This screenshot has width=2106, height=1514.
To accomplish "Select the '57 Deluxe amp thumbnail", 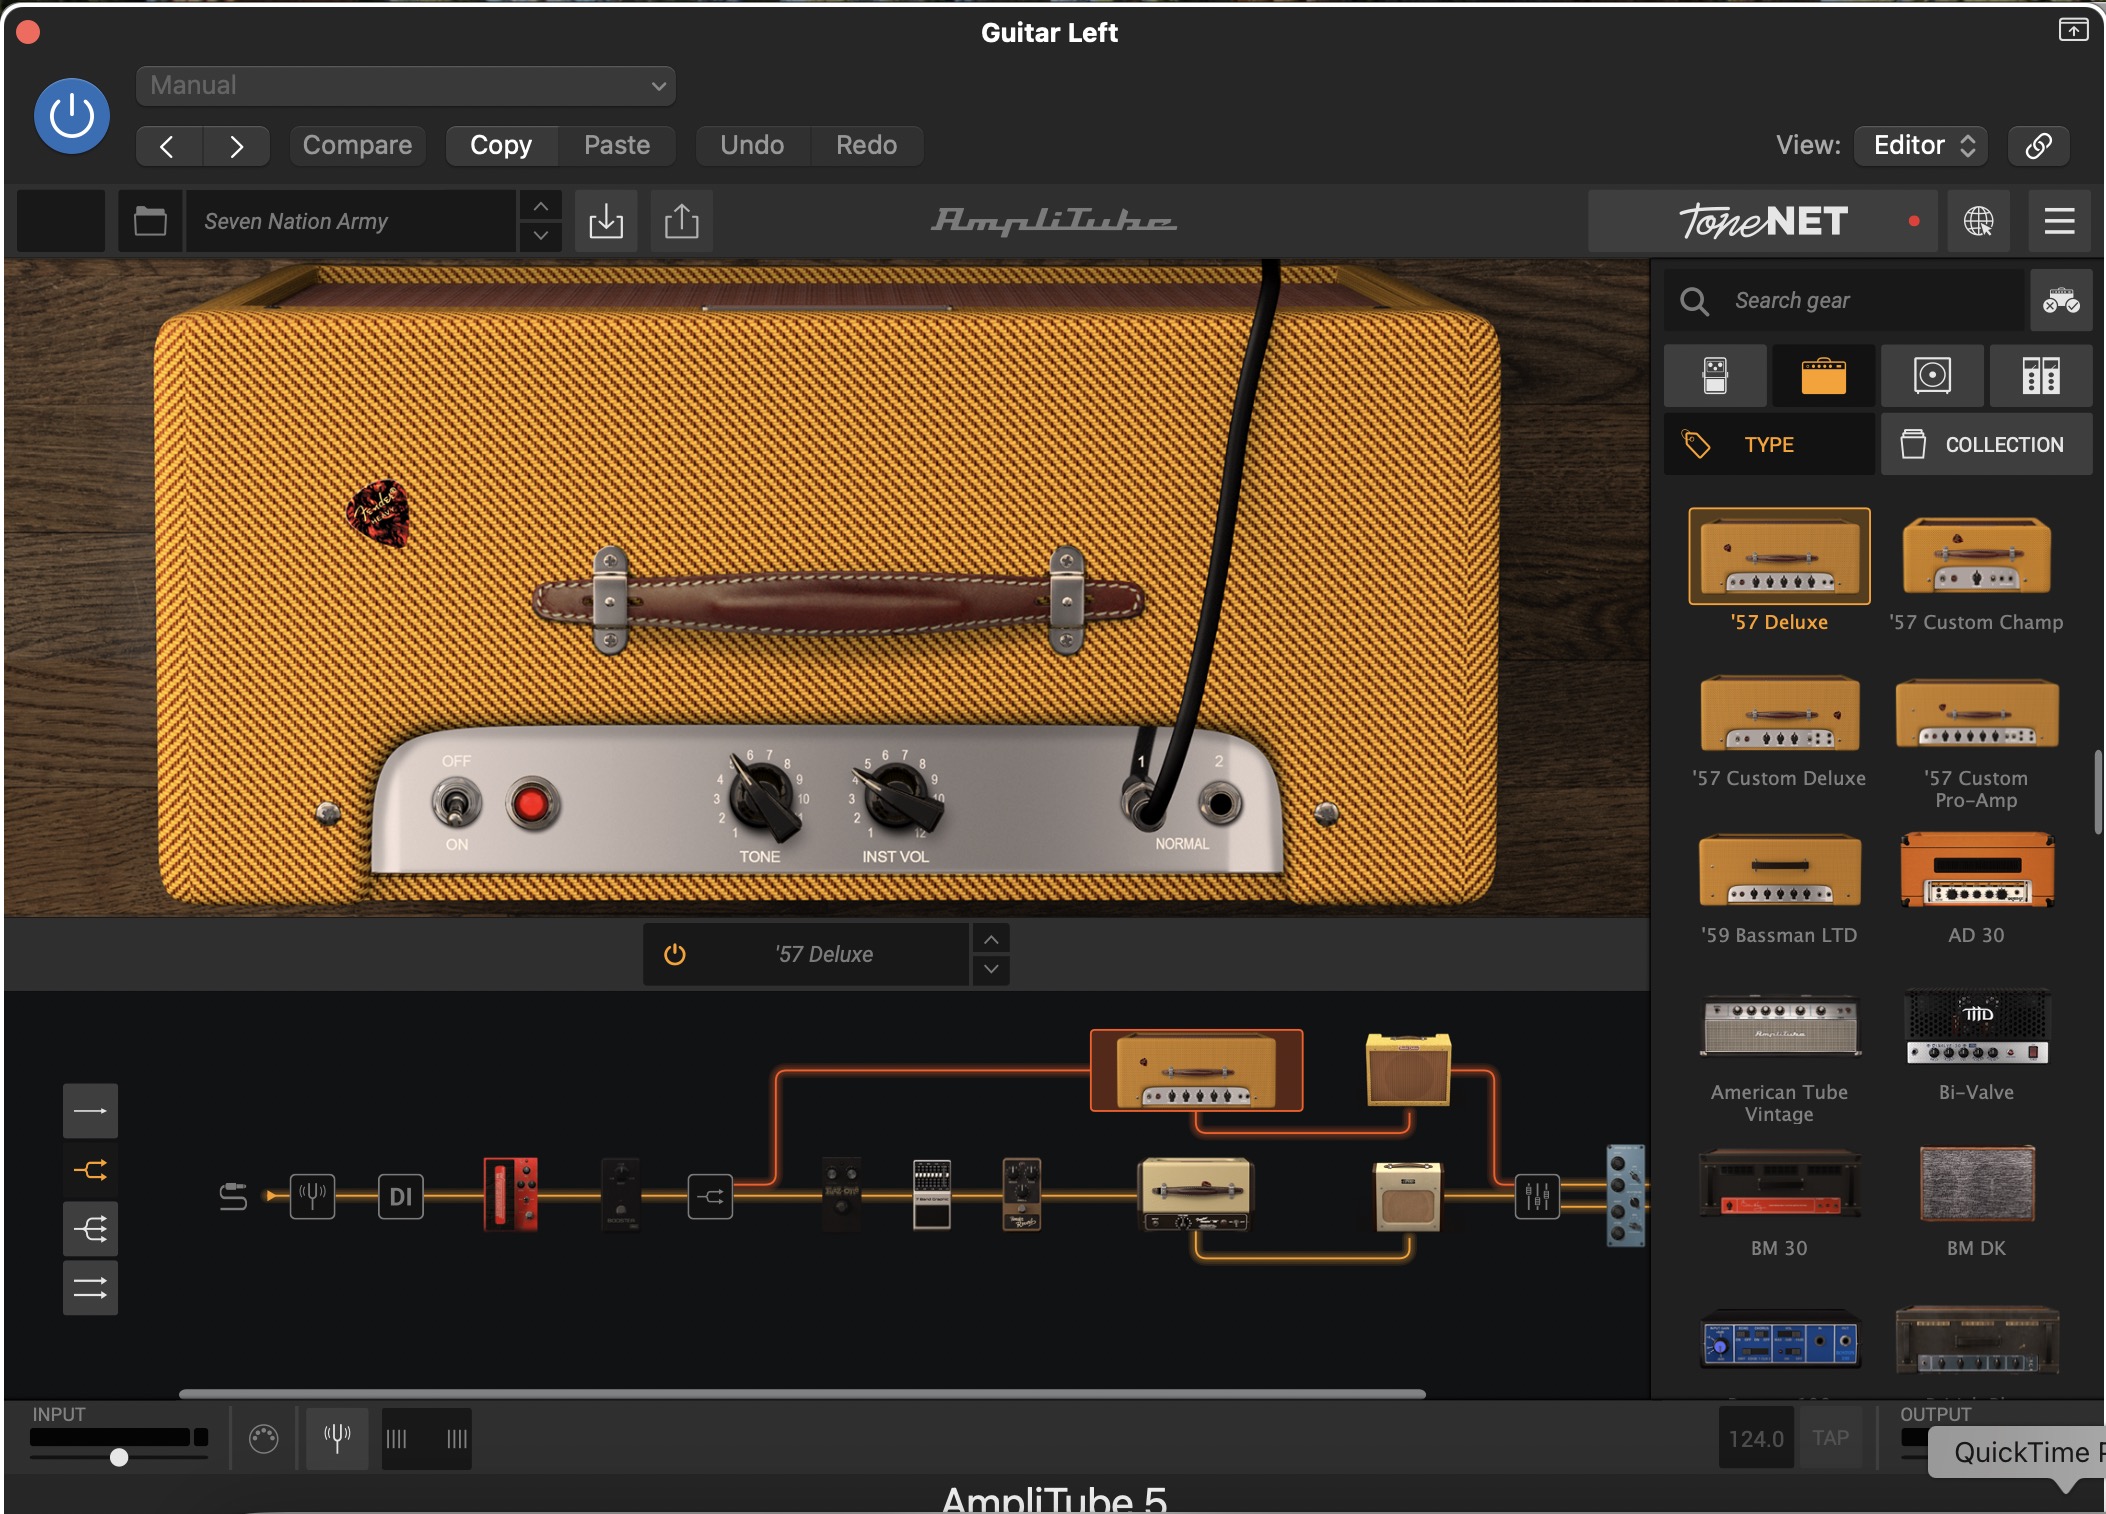I will (x=1779, y=556).
